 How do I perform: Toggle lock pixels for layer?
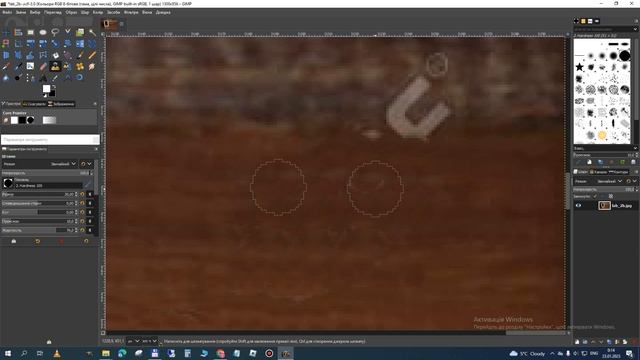(595, 196)
